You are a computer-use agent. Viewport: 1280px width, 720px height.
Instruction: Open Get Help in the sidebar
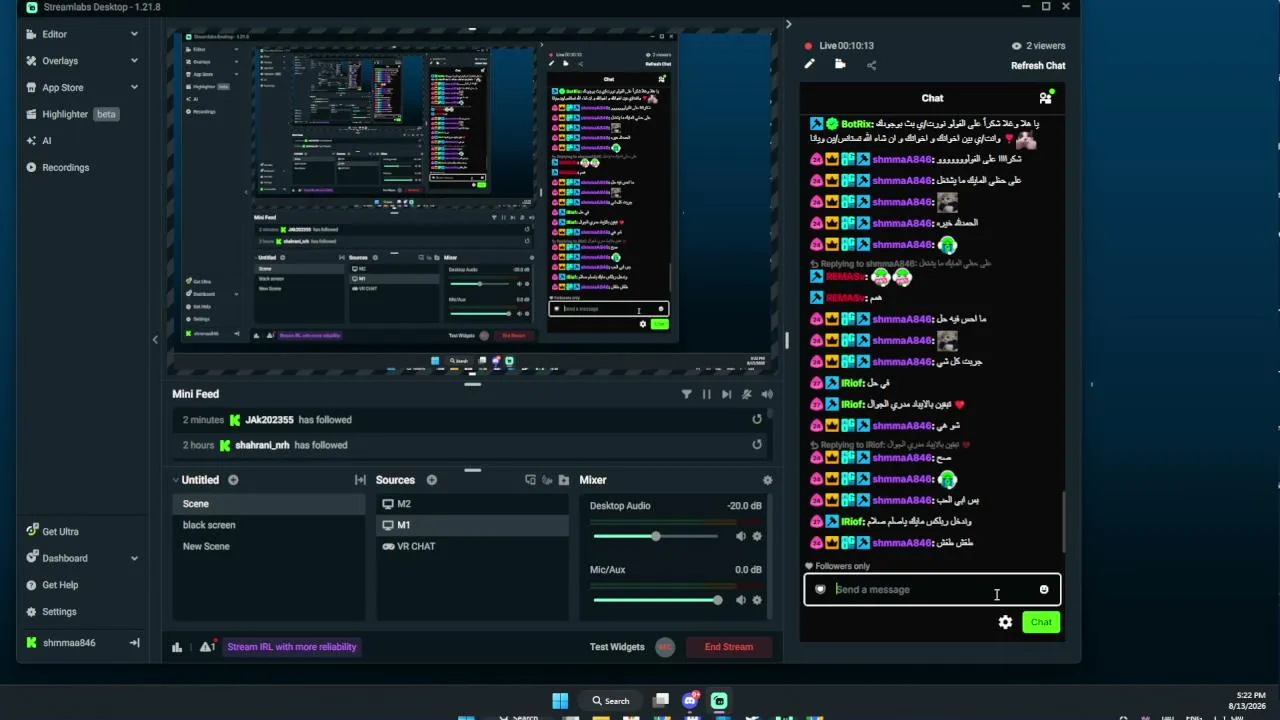(59, 585)
